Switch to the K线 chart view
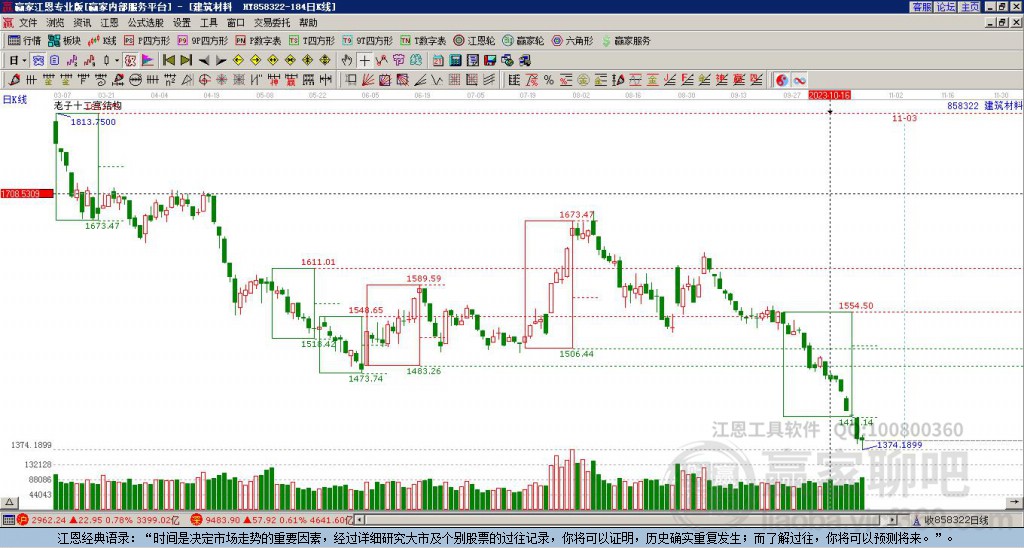The width and height of the screenshot is (1024, 548). pos(101,40)
